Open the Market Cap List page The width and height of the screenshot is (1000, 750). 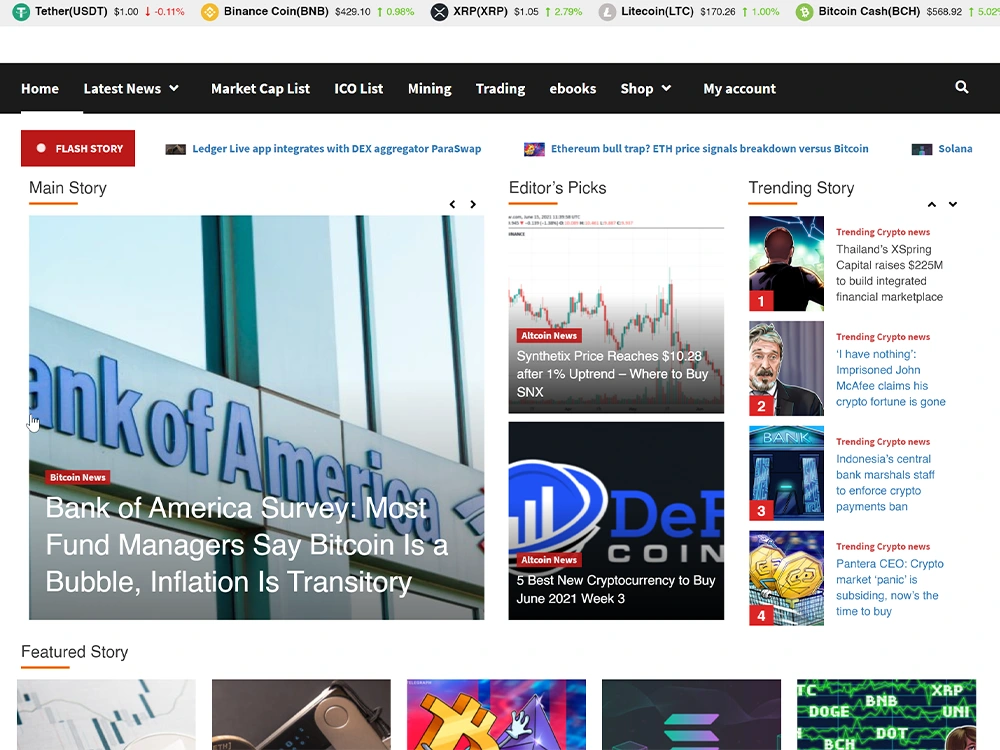260,89
